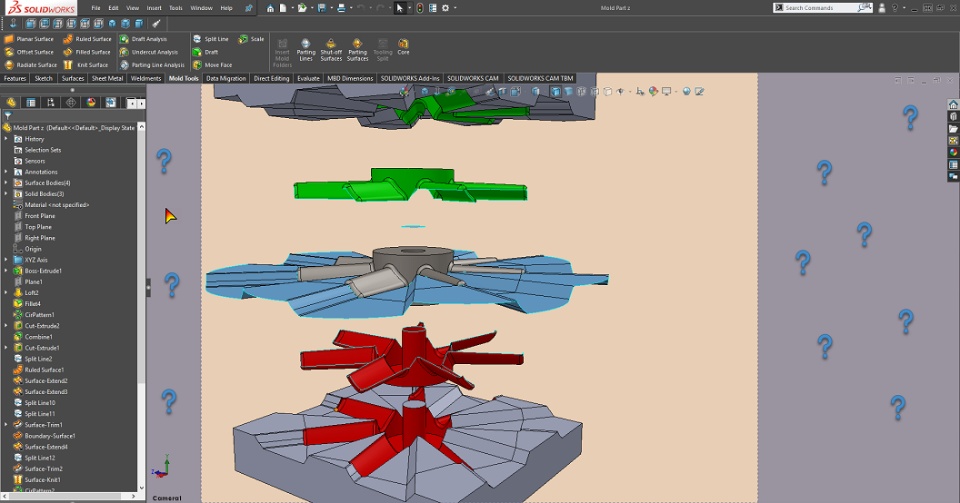Viewport: 960px width, 503px height.
Task: Expand the Solid Bodies(3) folder
Action: click(6, 194)
